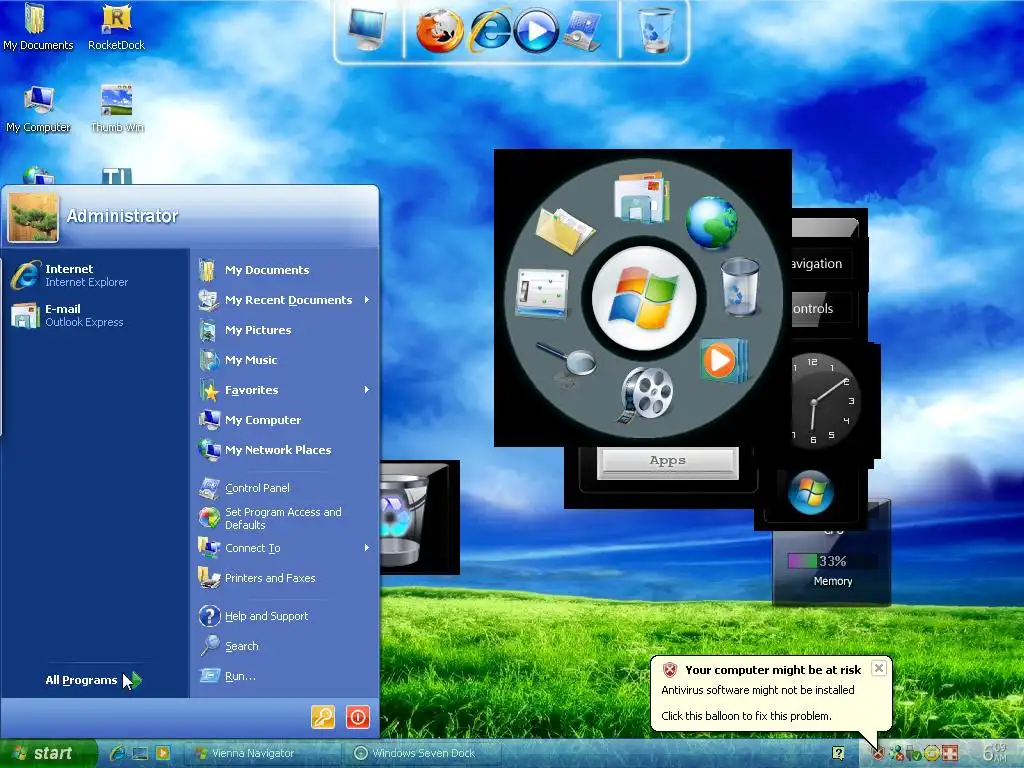
Task: Click the start button
Action: tap(47, 753)
